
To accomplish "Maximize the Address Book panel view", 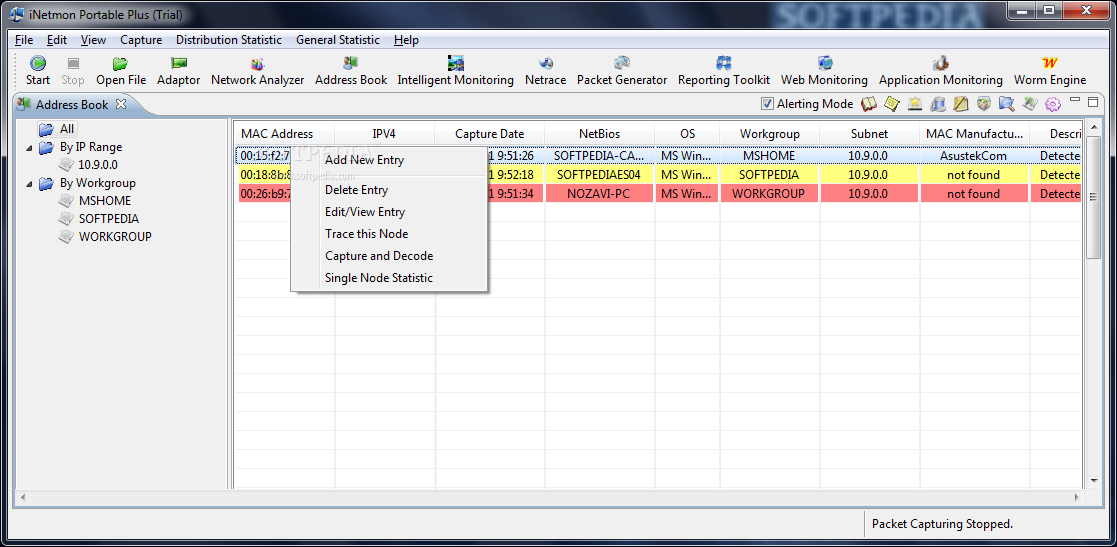I will pos(1093,101).
